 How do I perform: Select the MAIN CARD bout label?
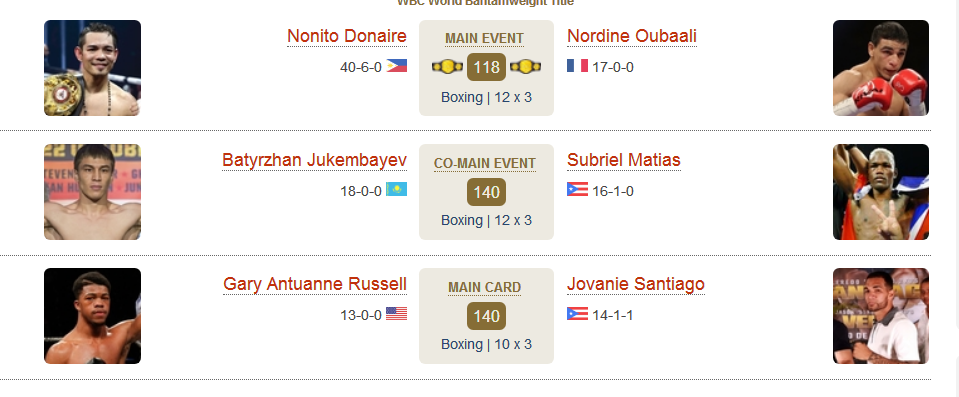pos(484,288)
